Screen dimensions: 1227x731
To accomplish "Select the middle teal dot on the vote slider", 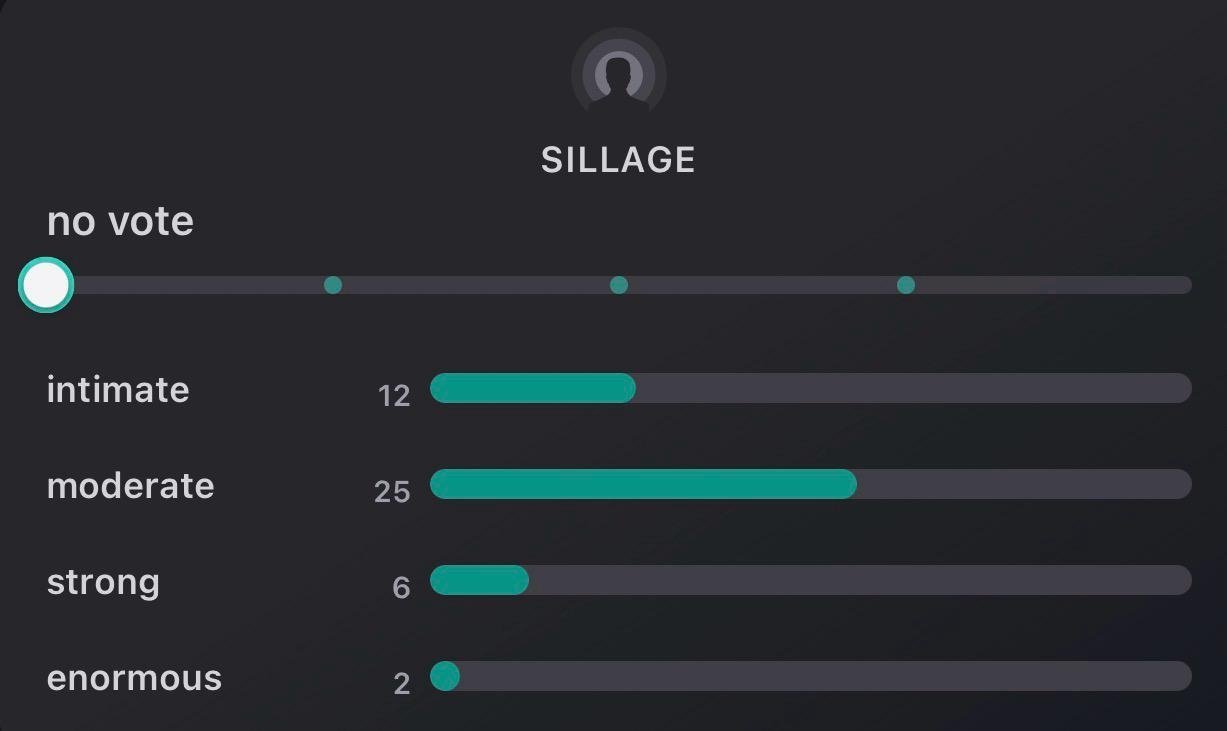I will coord(619,286).
